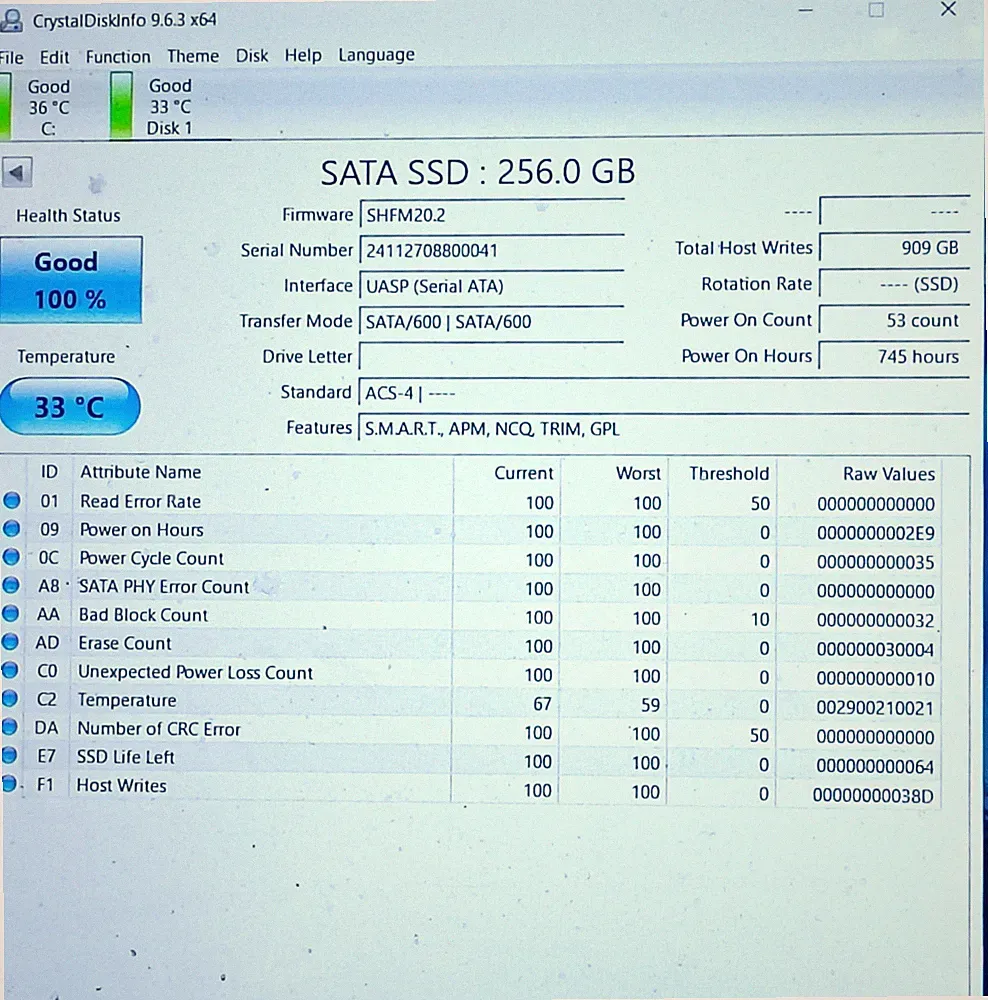Open the Language menu
This screenshot has height=1000, width=988.
pyautogui.click(x=376, y=55)
